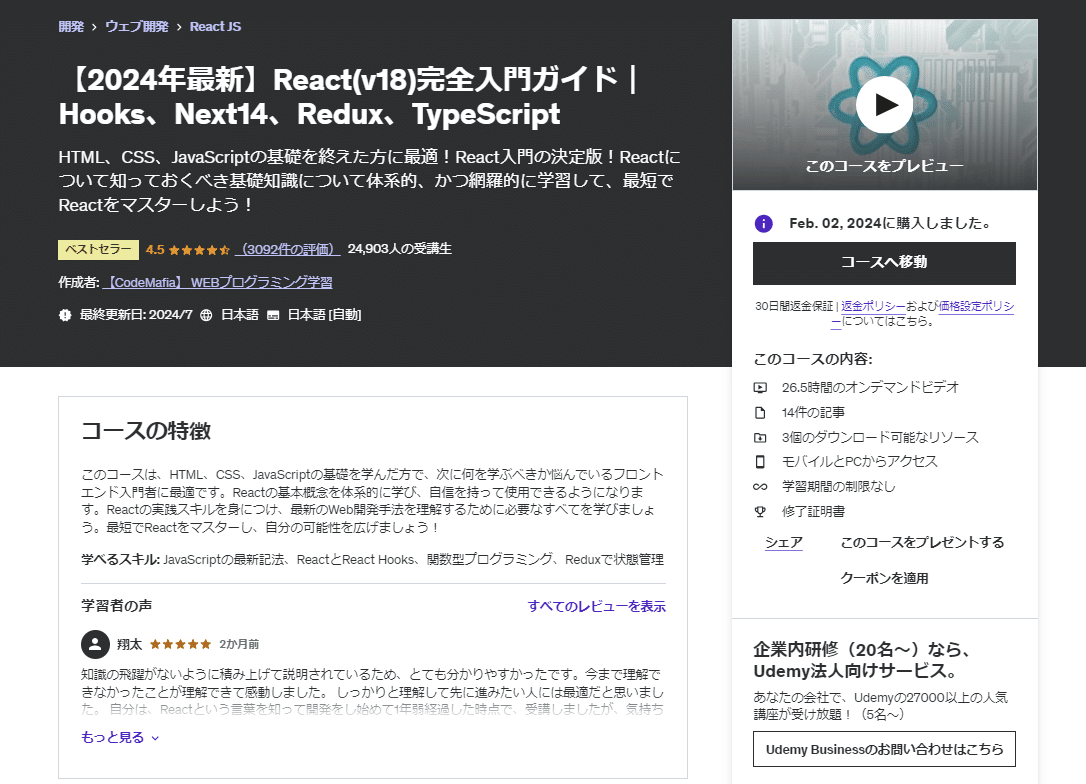Open the 3092件の評価 ratings link
Image resolution: width=1086 pixels, height=784 pixels.
287,249
